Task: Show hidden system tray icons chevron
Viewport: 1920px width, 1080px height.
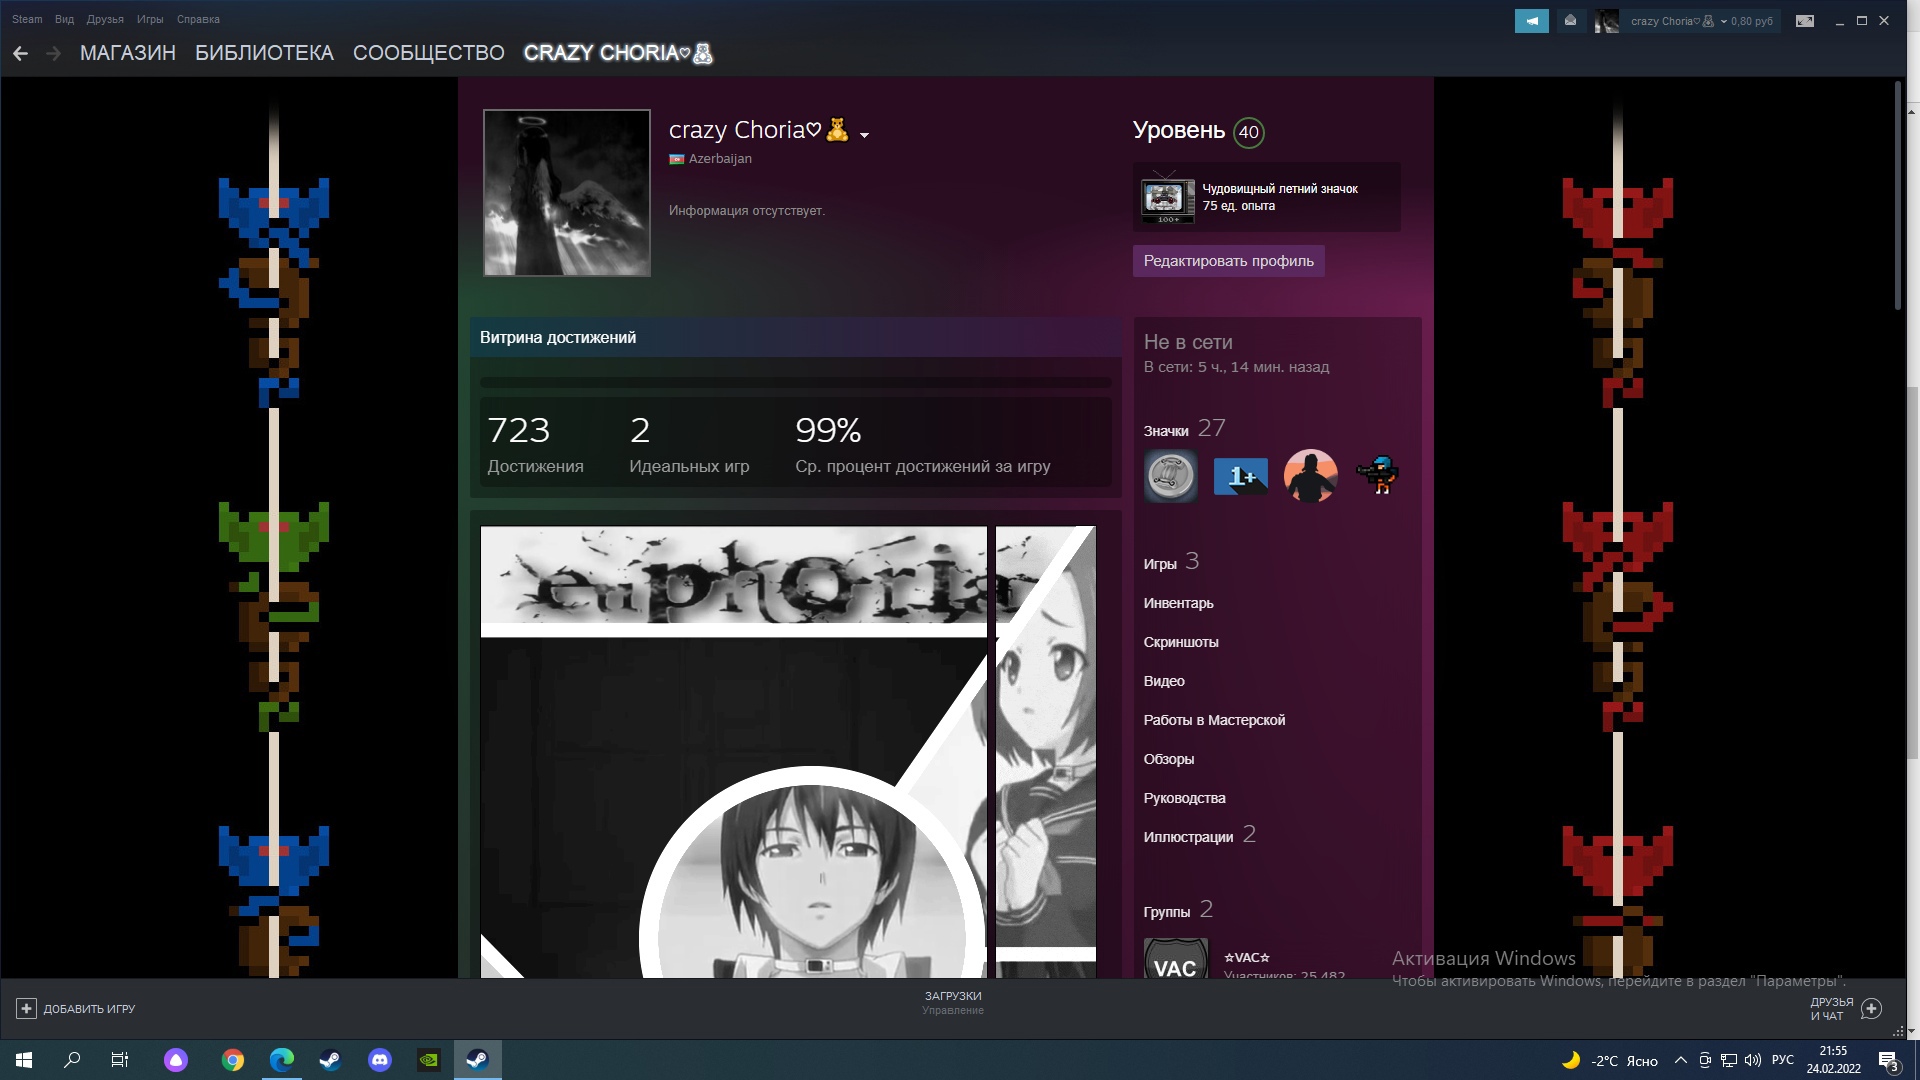Action: [1681, 1061]
